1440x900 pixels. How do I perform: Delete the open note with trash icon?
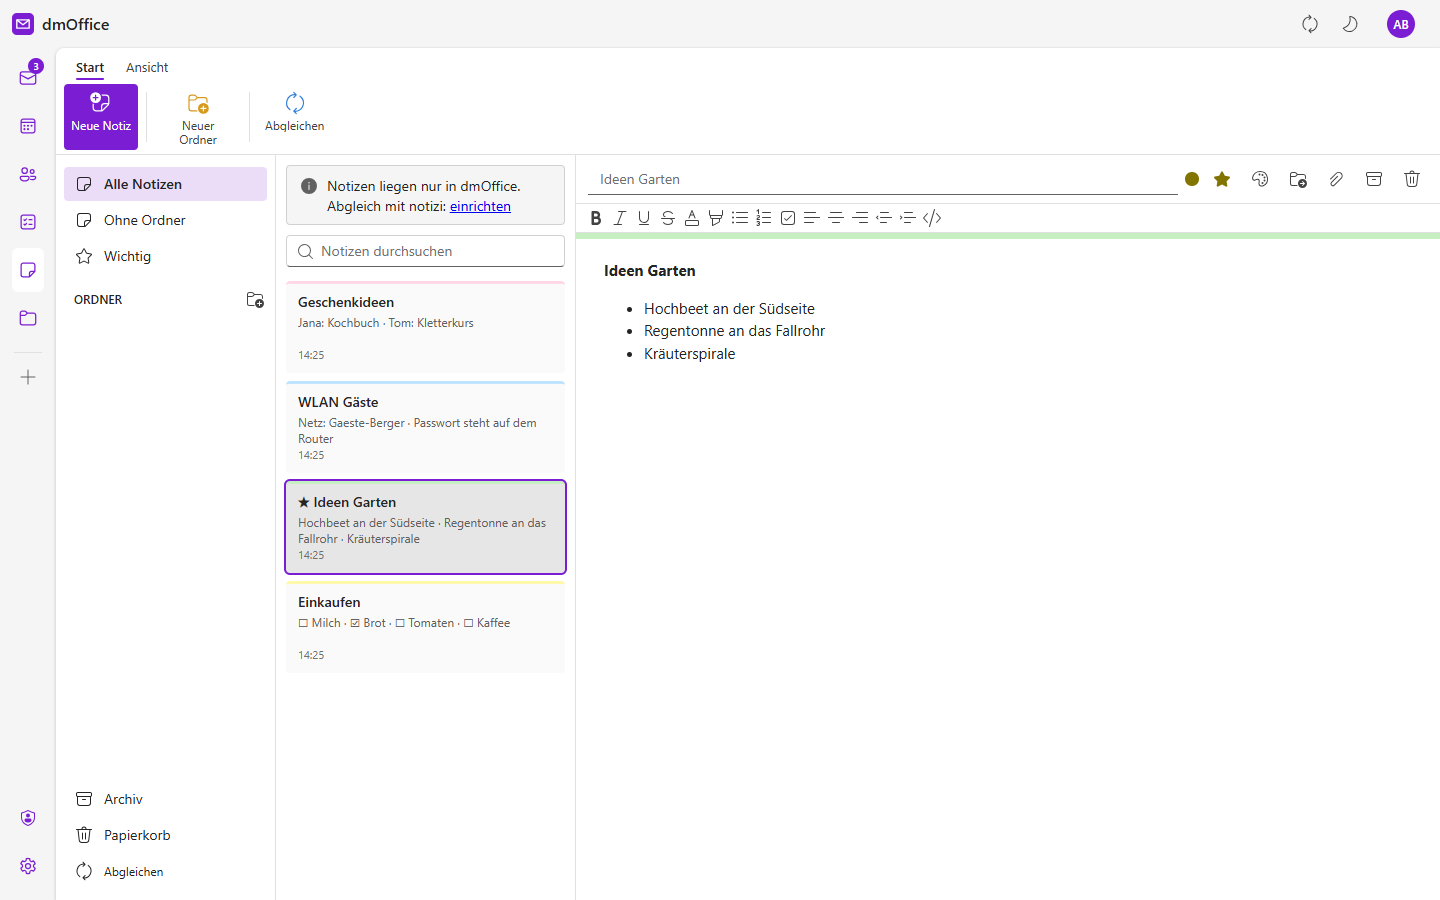coord(1412,179)
